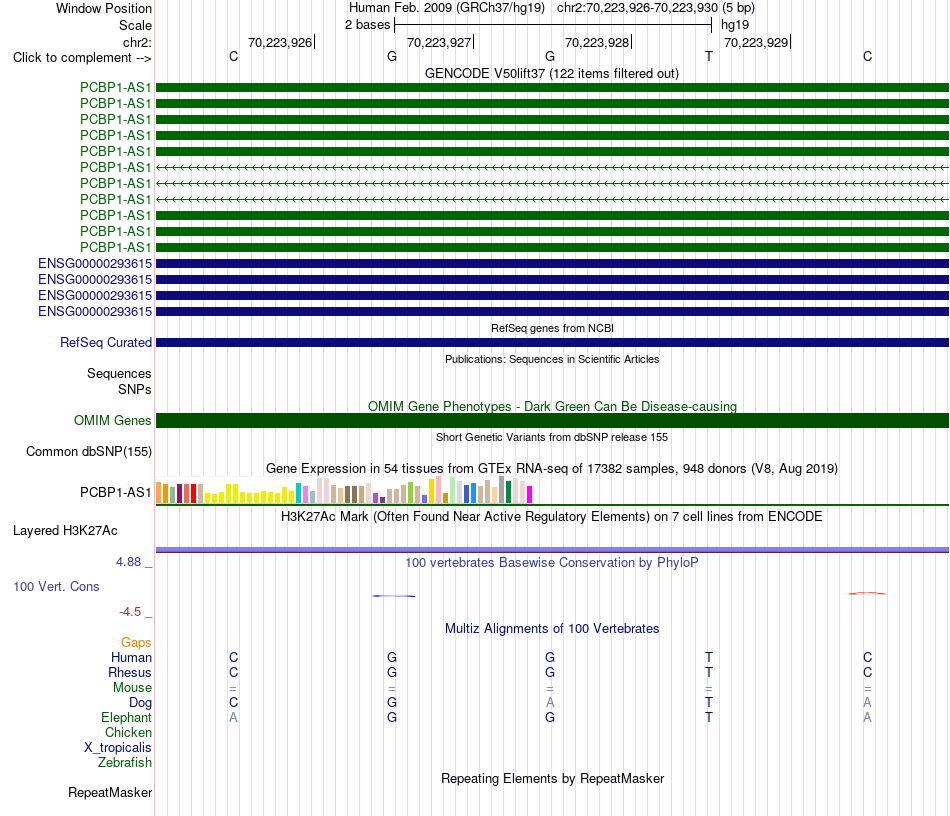Click the 'Chicken' species label
The width and height of the screenshot is (950, 816).
tap(128, 732)
